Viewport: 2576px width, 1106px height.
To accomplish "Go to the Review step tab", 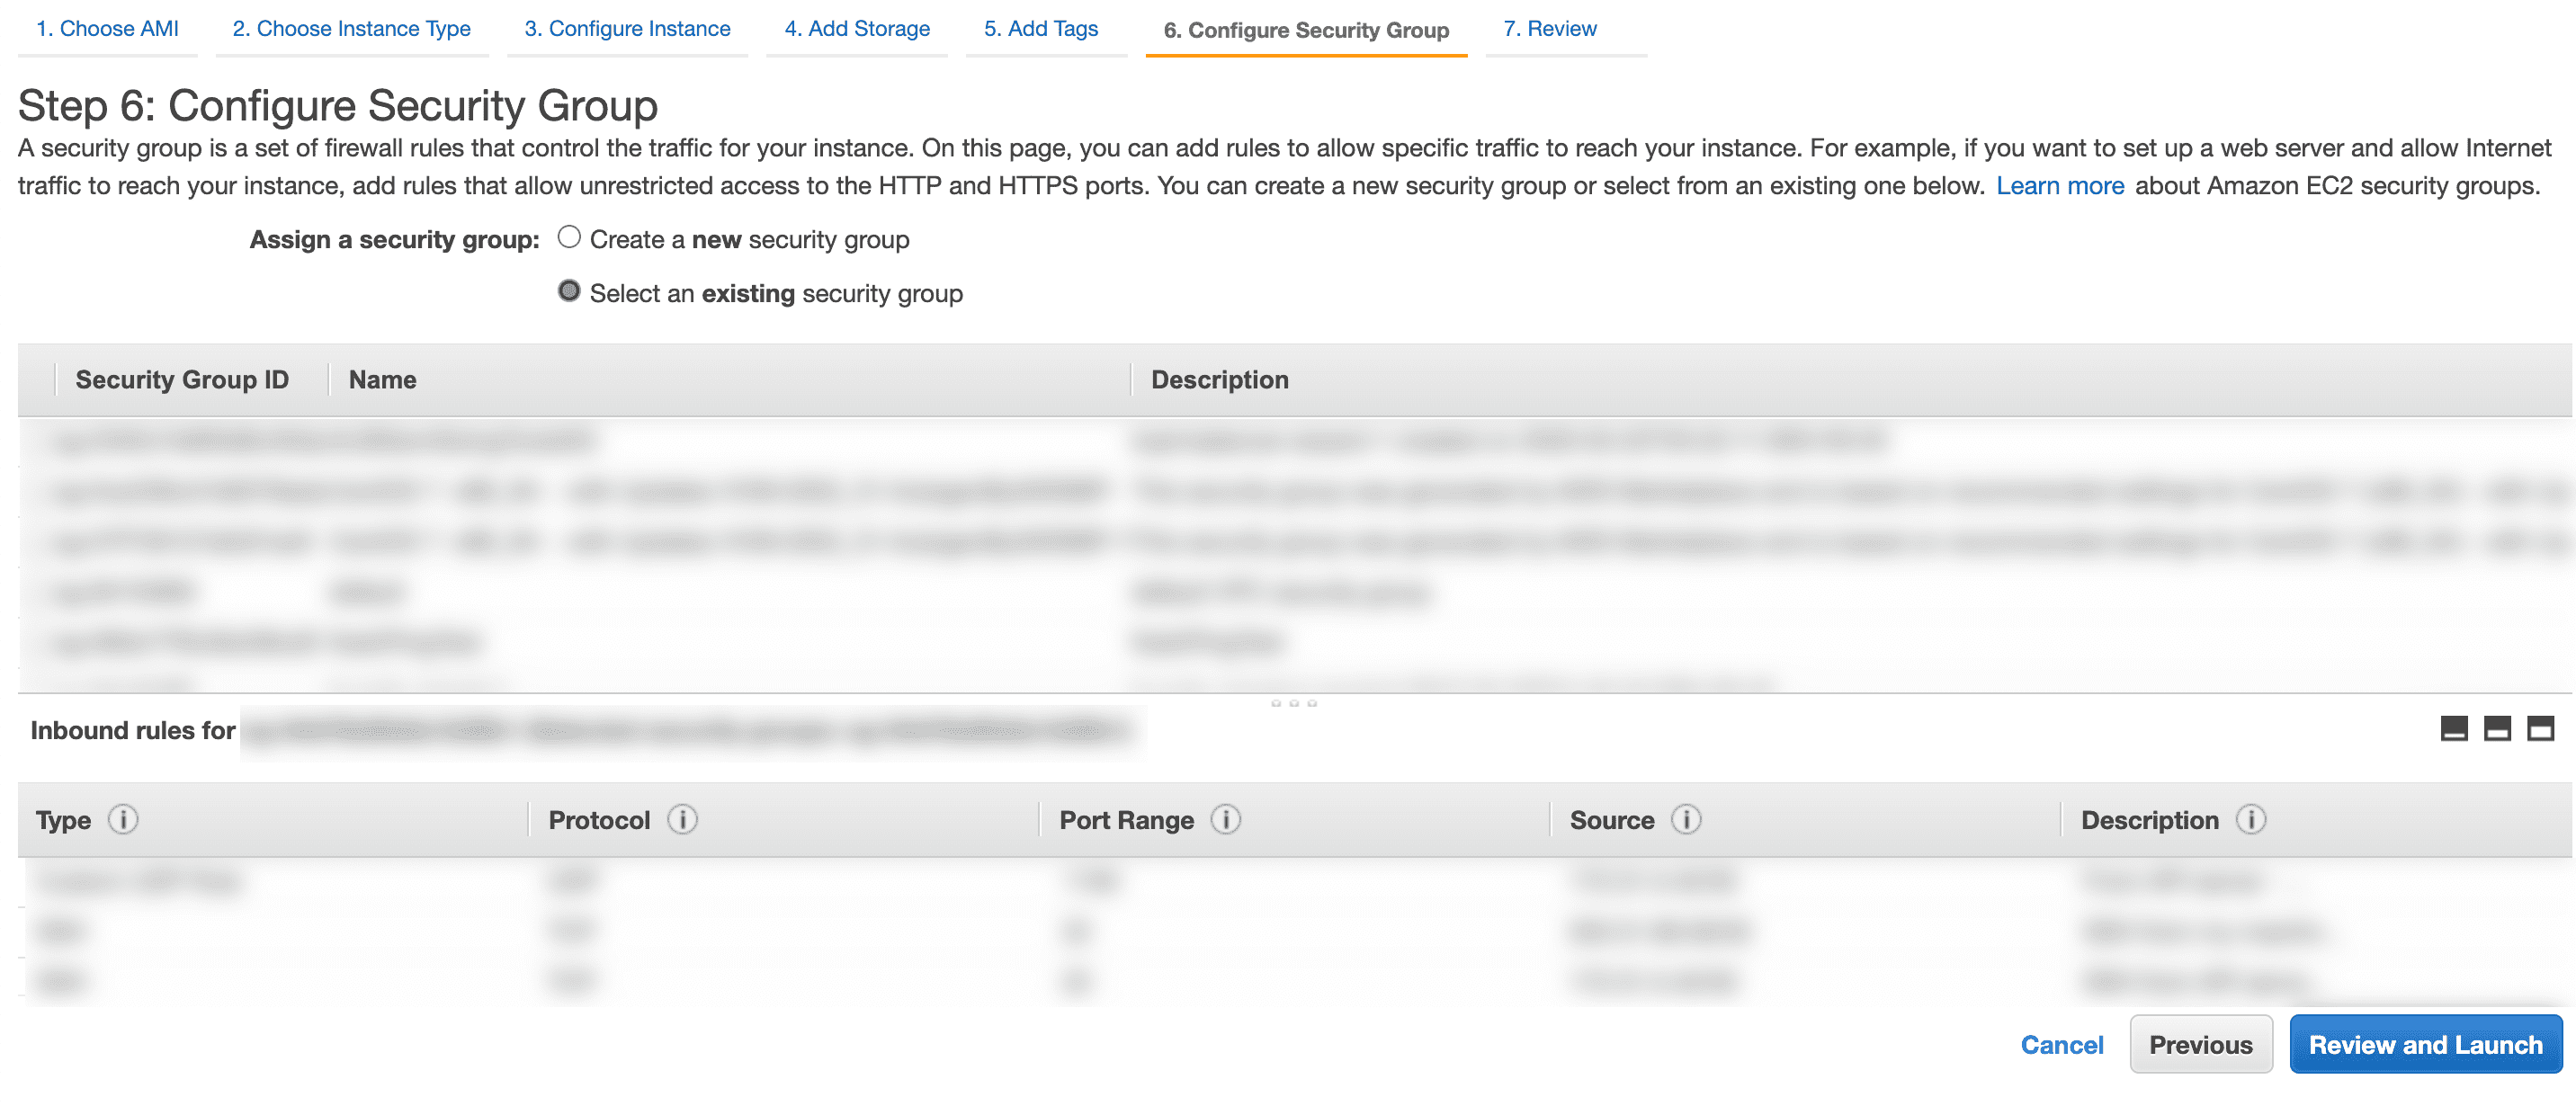I will 1549,28.
